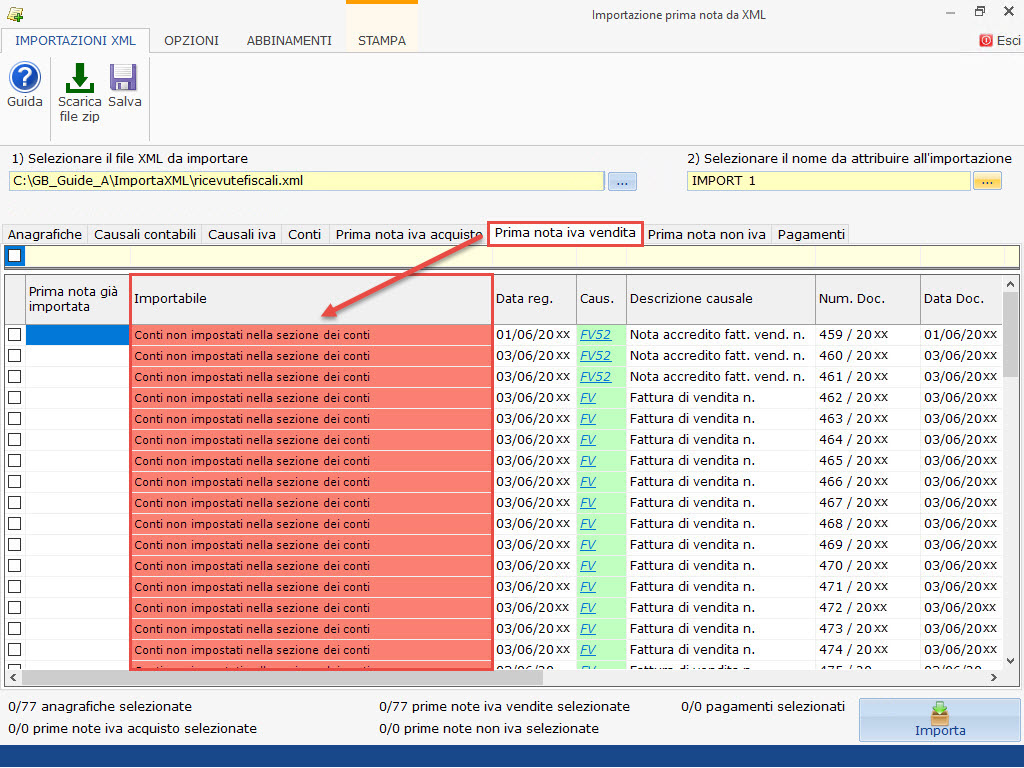Image resolution: width=1024 pixels, height=768 pixels.
Task: Click Prima nota già importata column header
Action: (x=77, y=299)
